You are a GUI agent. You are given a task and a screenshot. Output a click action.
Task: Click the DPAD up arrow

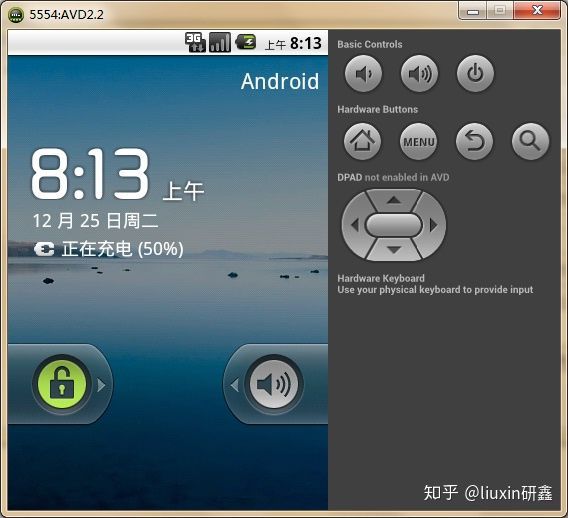tap(394, 200)
